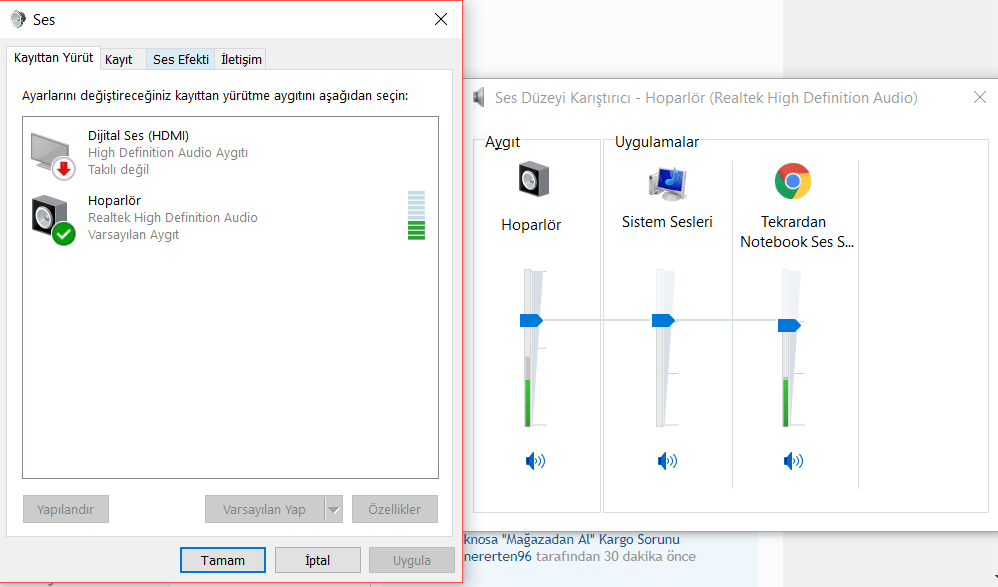Select the Hoparlör device icon in Ses list

tap(53, 220)
